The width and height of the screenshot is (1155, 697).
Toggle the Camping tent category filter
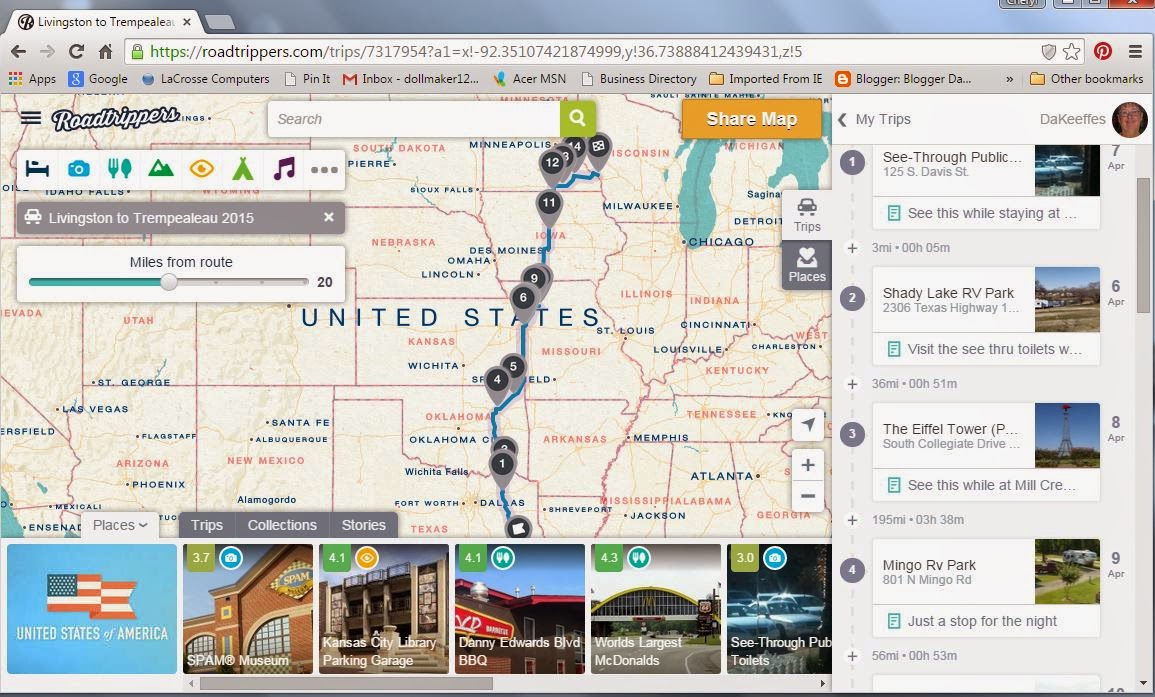(x=242, y=169)
